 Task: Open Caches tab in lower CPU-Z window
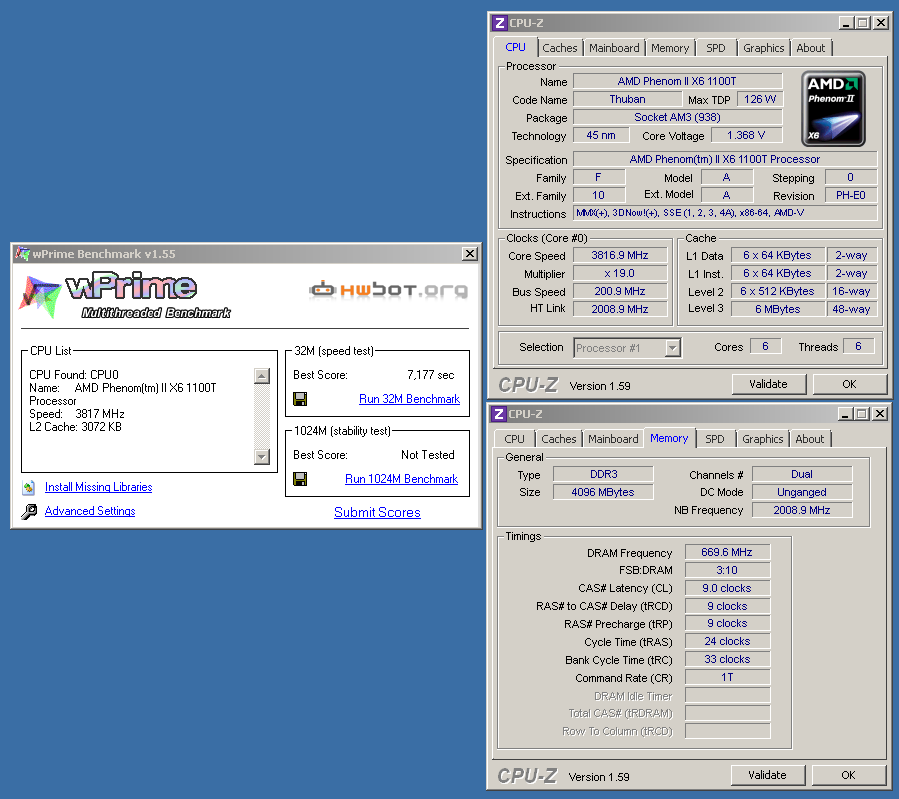[558, 439]
